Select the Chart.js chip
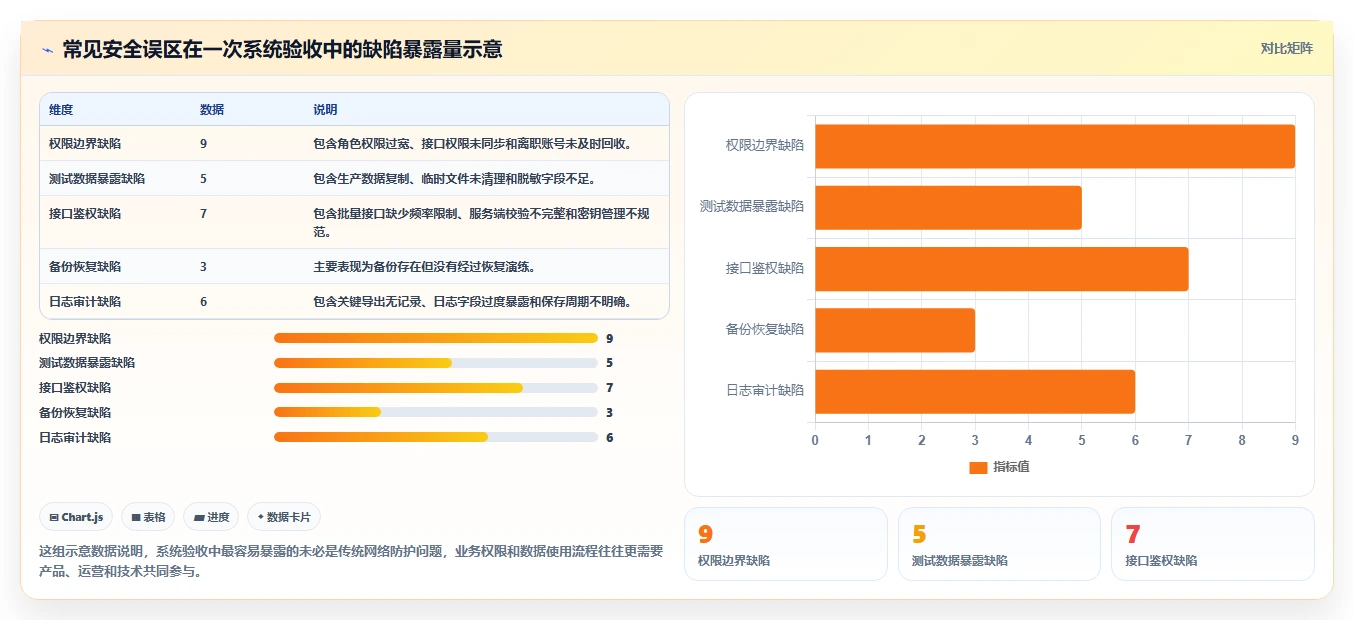This screenshot has height=620, width=1354. [x=76, y=517]
